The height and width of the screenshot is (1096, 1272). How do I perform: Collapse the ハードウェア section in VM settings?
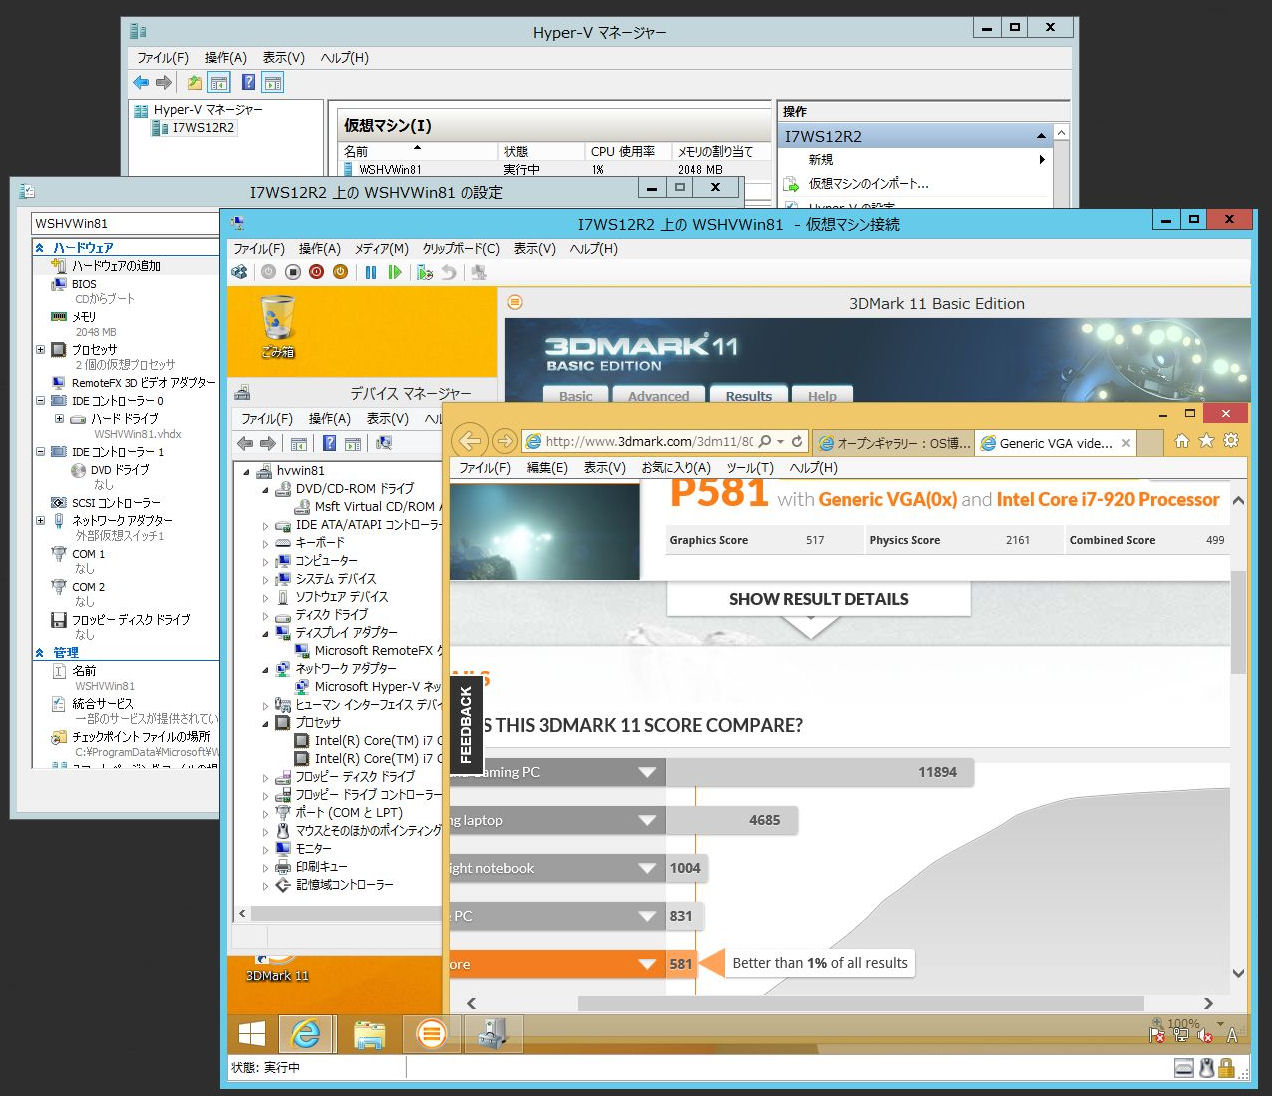pyautogui.click(x=39, y=247)
